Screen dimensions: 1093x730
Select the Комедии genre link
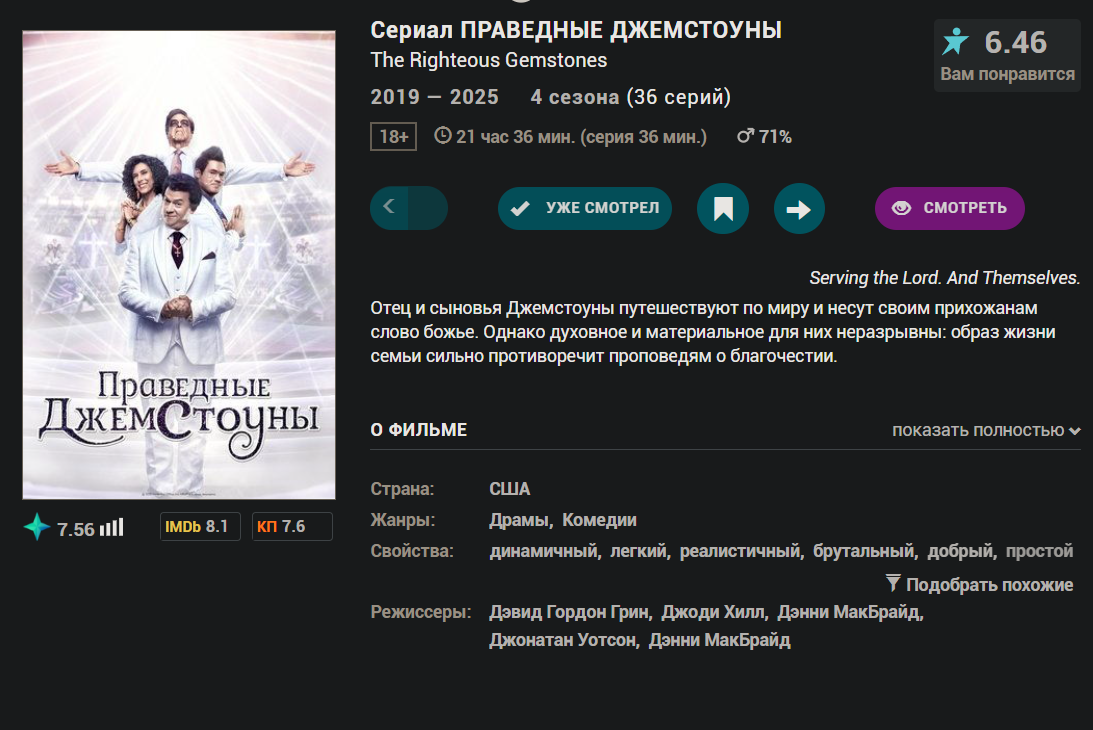(x=599, y=520)
